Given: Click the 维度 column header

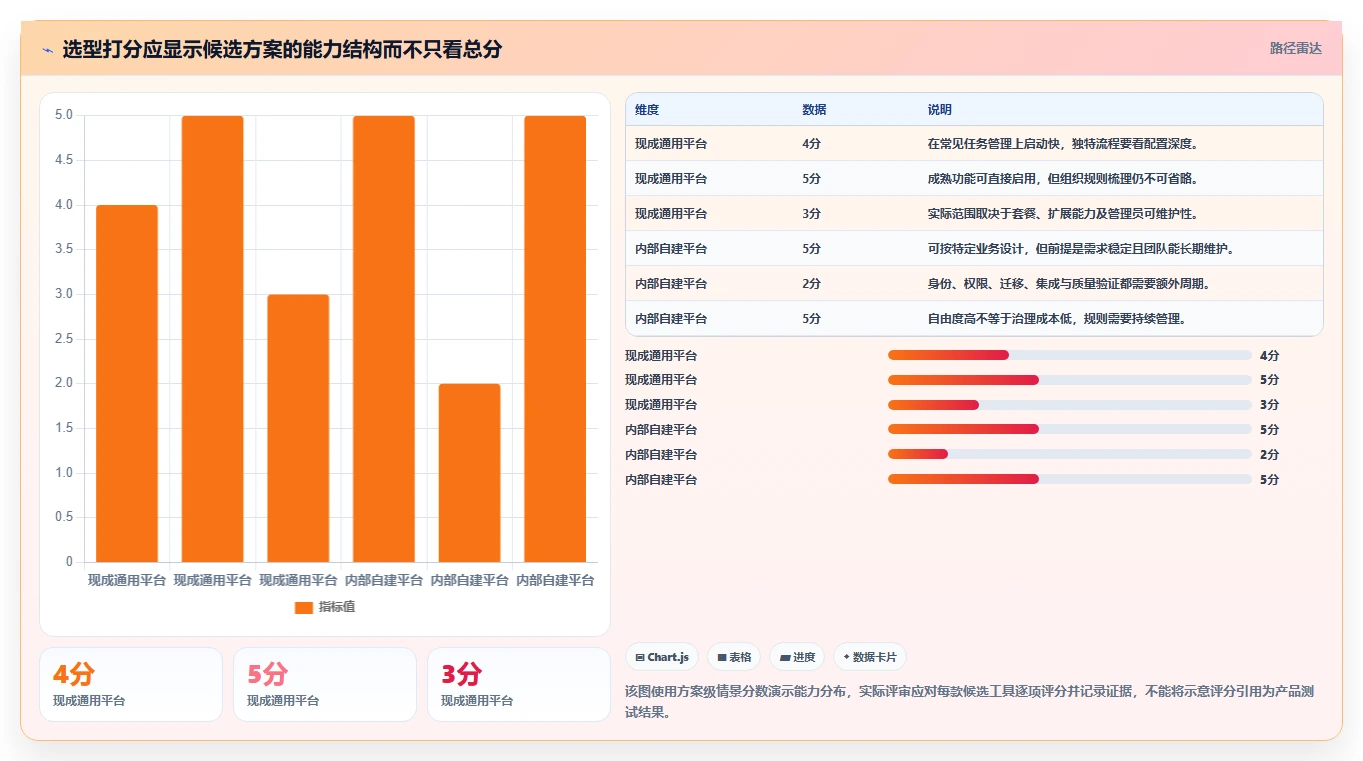Looking at the screenshot, I should [x=647, y=110].
